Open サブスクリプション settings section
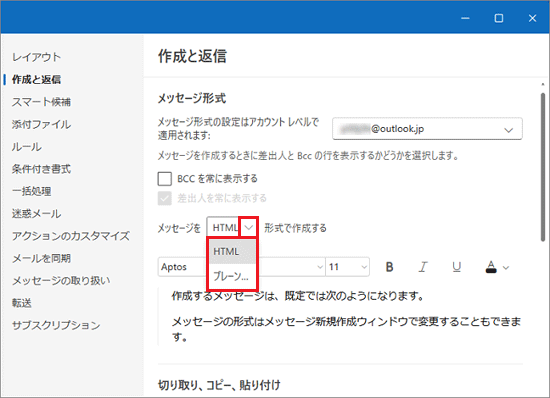Screen dimensions: 550x398 point(56,325)
